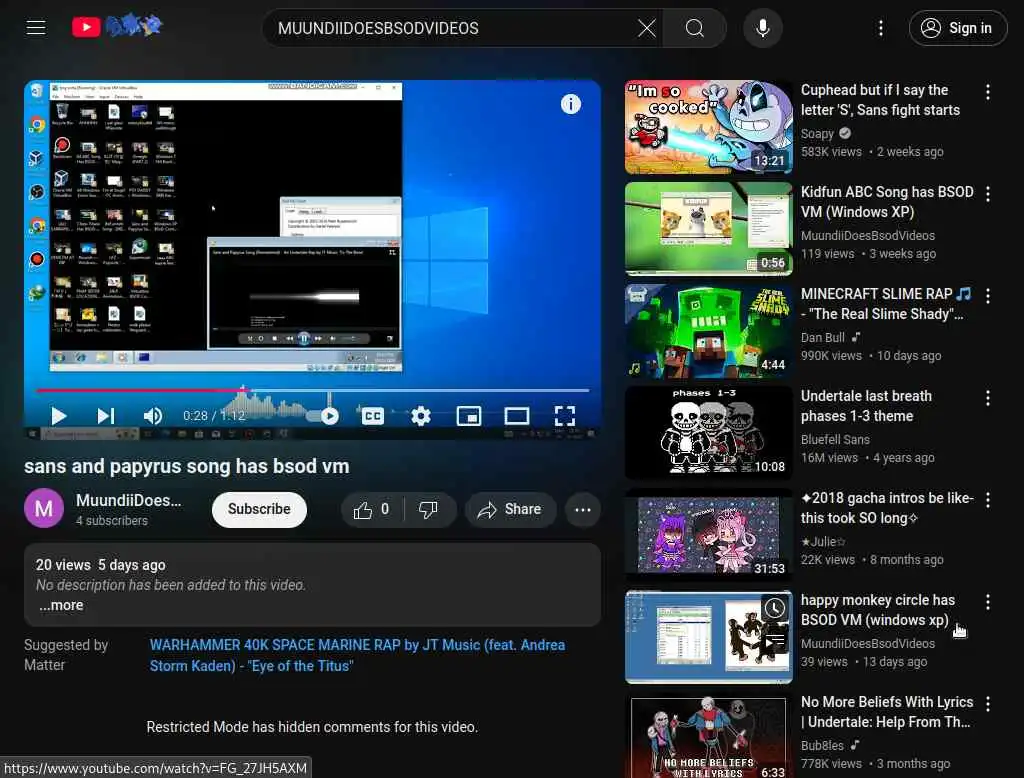Open the Dan Bull channel name

pos(823,337)
